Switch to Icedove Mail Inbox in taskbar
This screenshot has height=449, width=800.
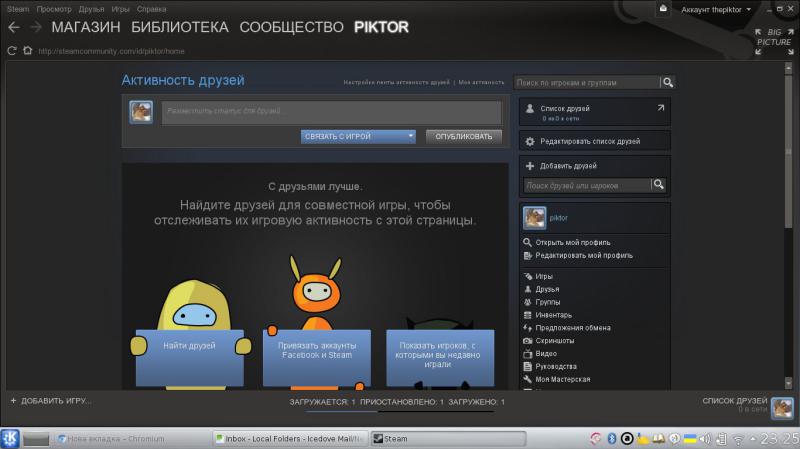point(288,439)
